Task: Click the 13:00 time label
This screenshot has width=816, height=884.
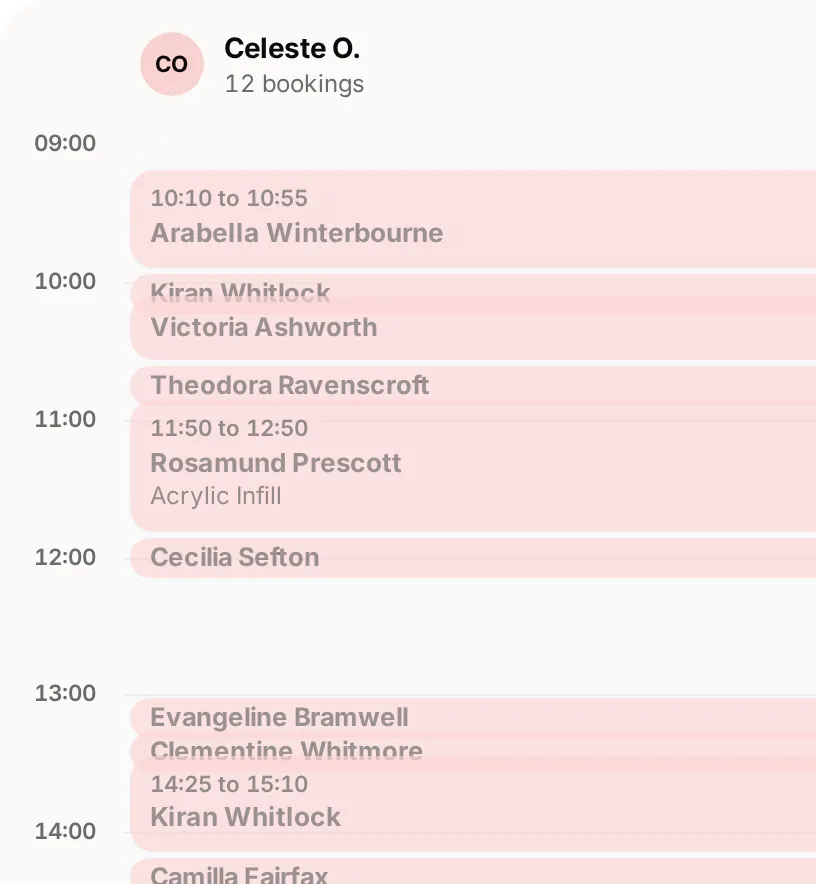Action: point(65,693)
